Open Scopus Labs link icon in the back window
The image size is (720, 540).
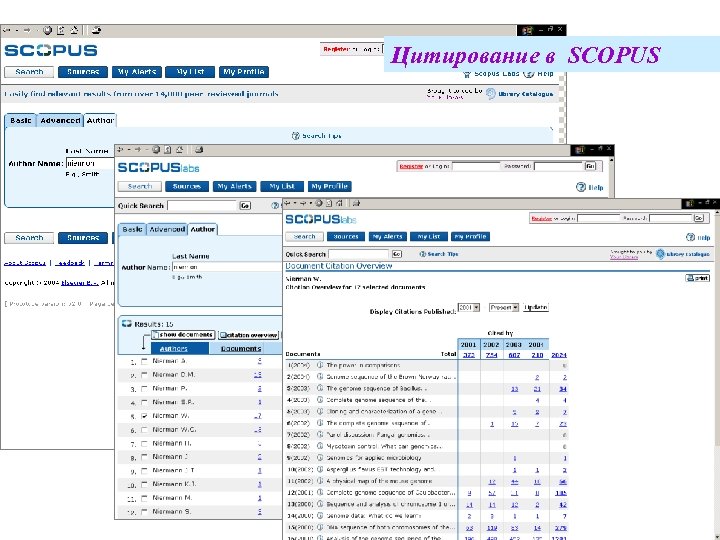point(467,73)
